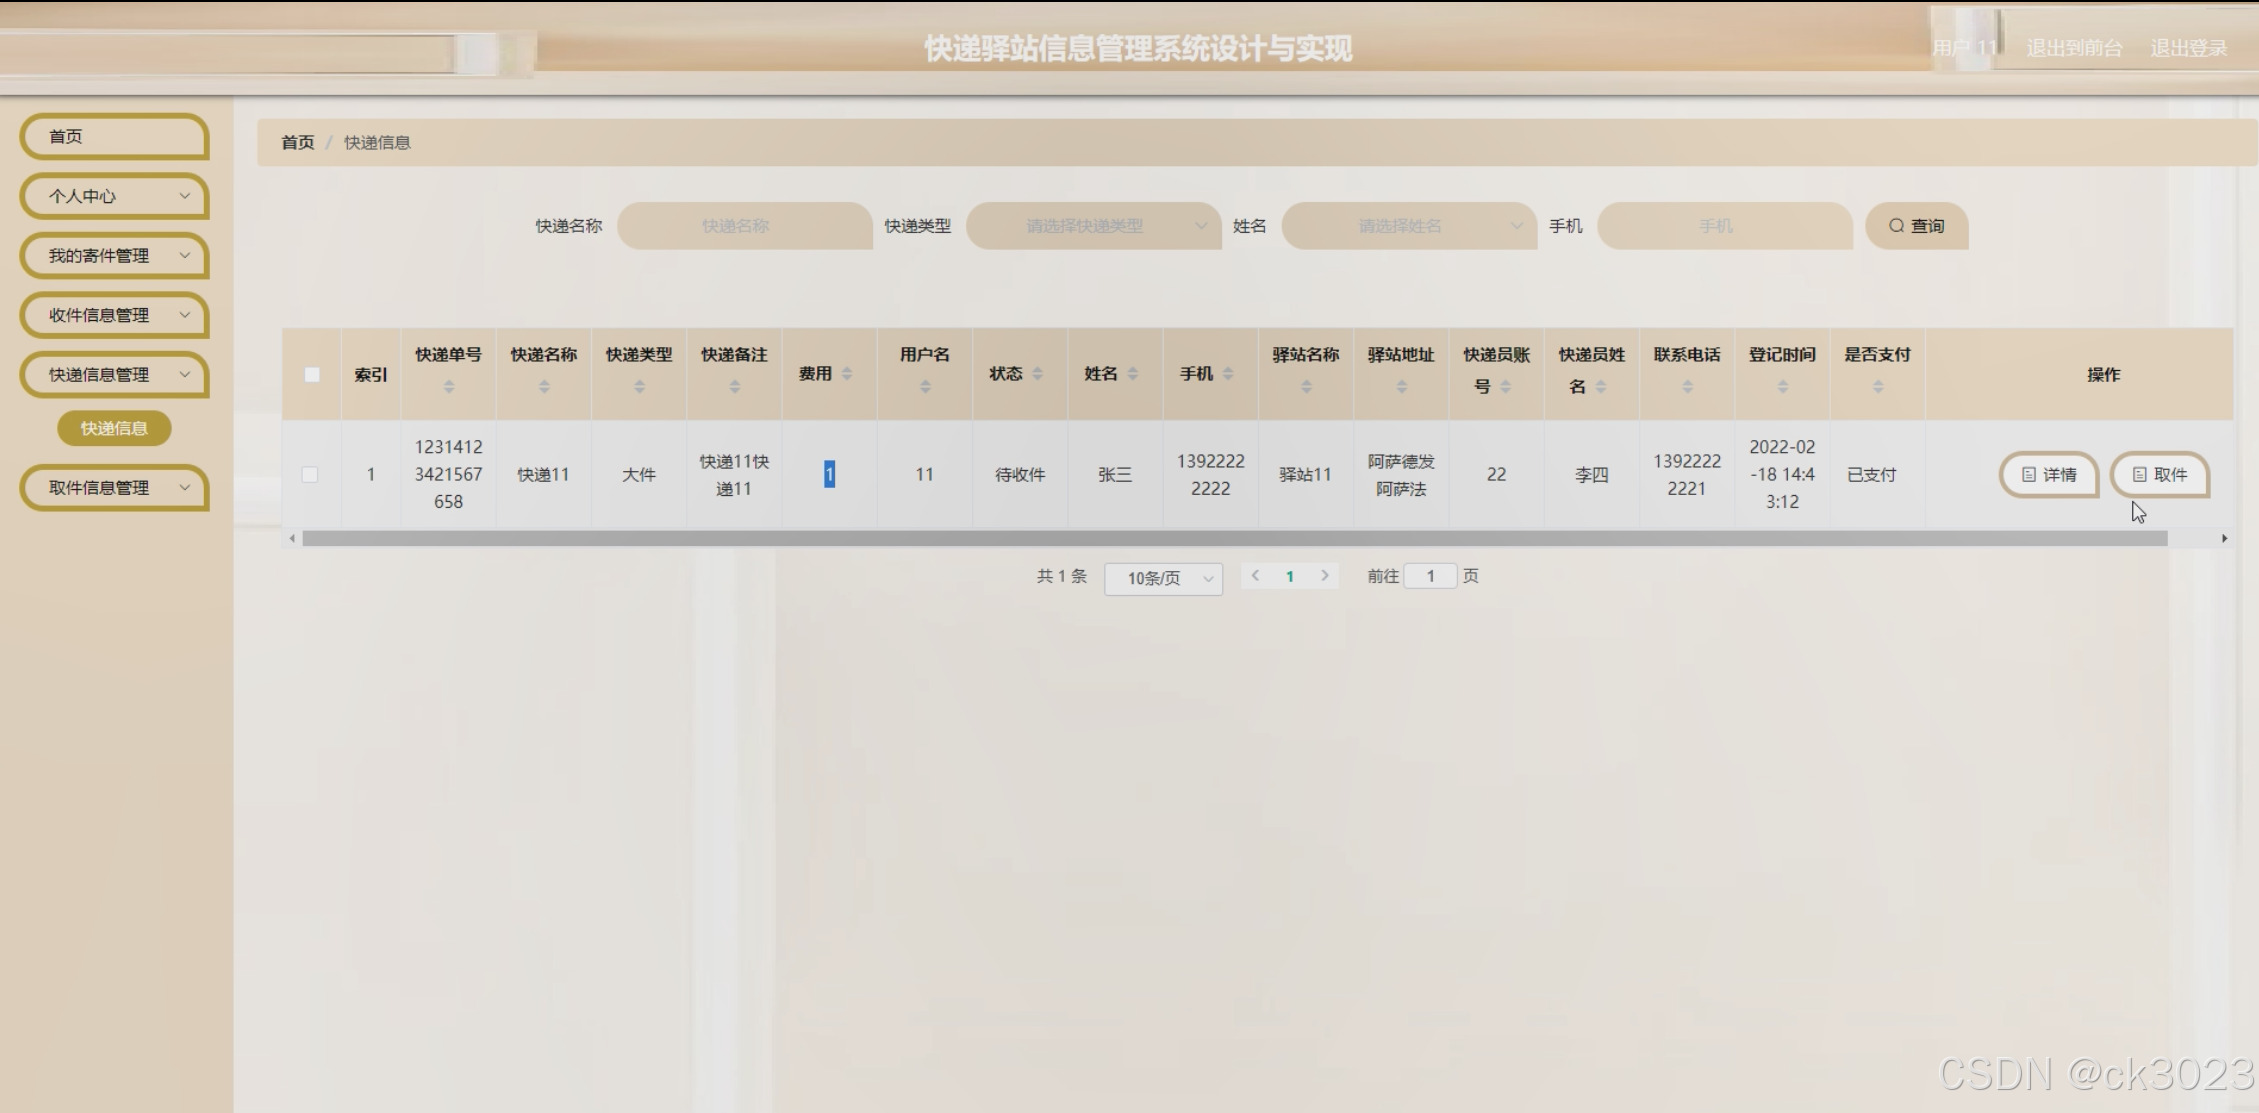Screen dimensions: 2259x1113
Task: Sort by 手机 column sort arrows
Action: click(1228, 374)
